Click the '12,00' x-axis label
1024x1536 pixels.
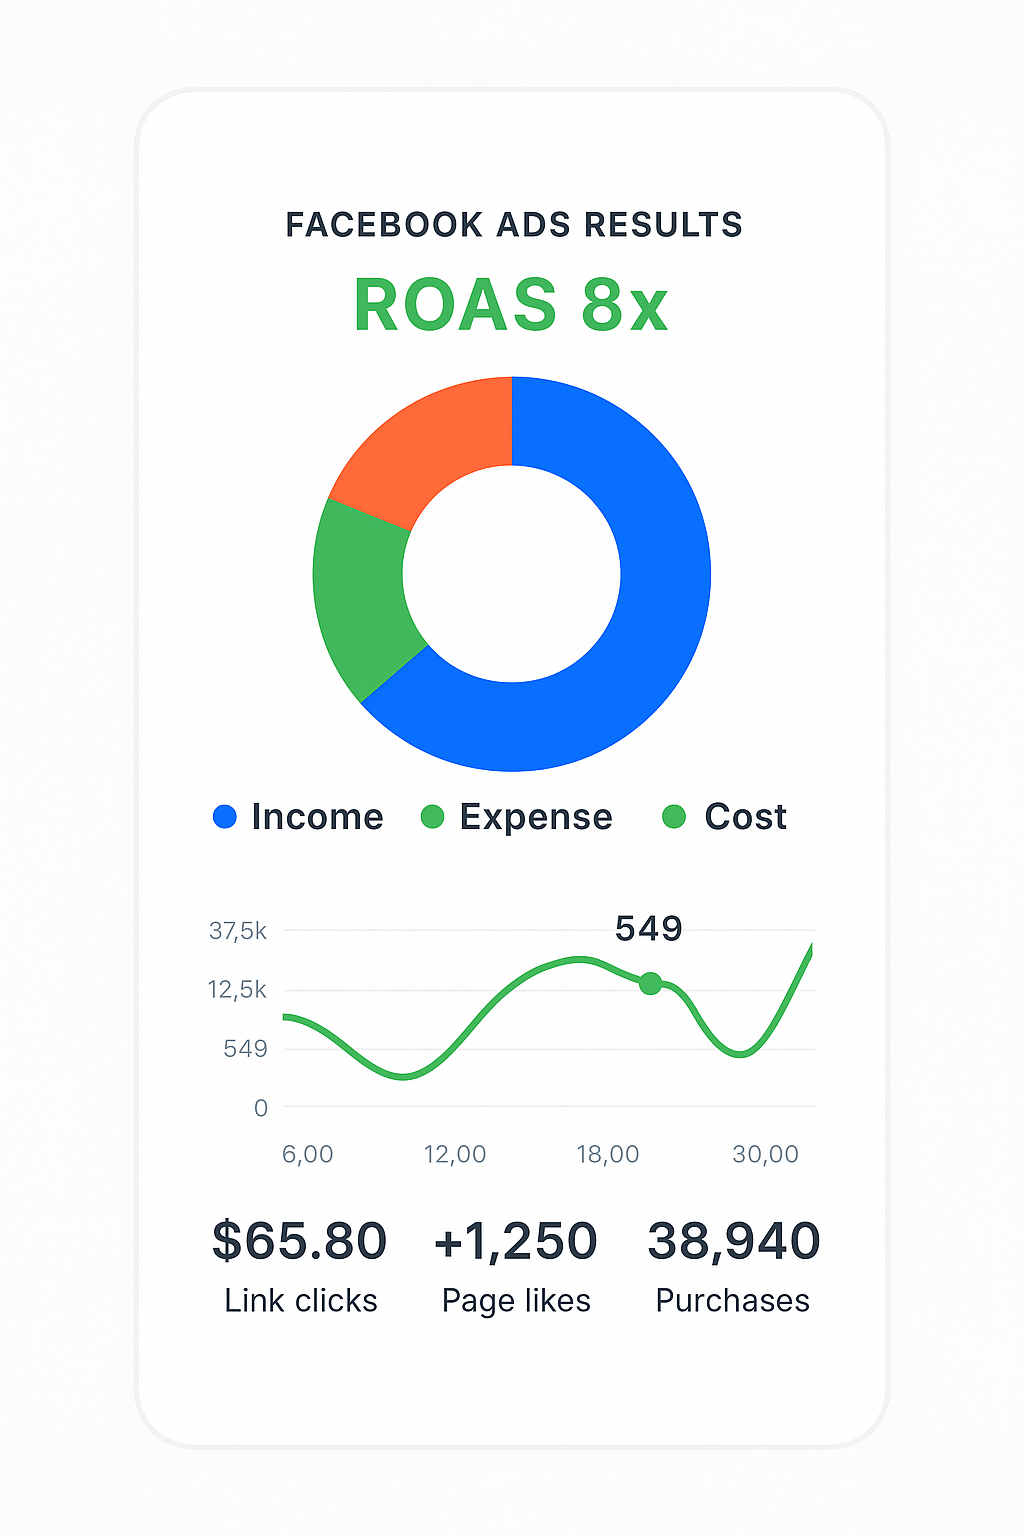[455, 1154]
